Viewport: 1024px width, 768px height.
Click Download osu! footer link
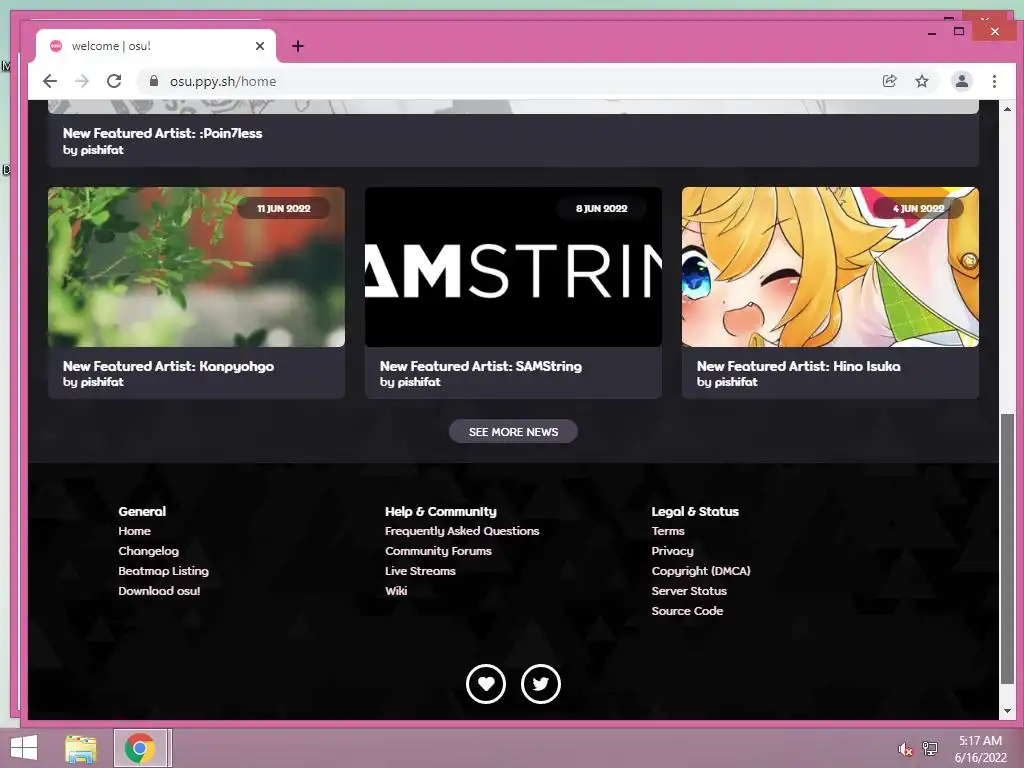[x=159, y=591]
